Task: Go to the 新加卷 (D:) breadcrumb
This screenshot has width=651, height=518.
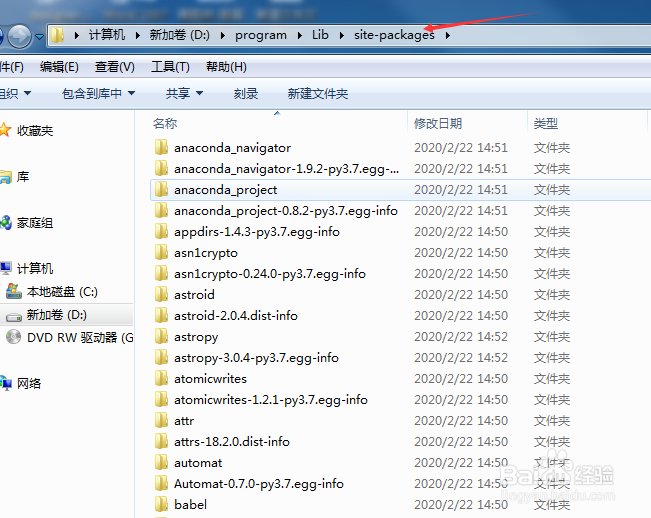Action: (180, 35)
